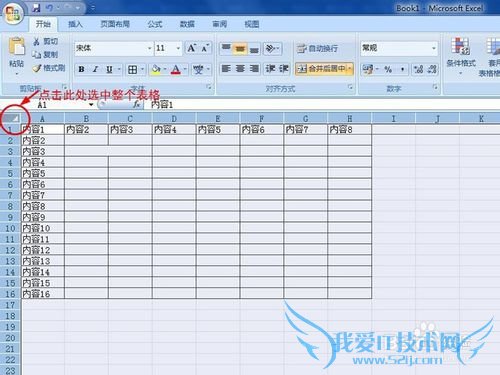Open text orientation options
This screenshot has height=375, width=500.
pos(272,49)
